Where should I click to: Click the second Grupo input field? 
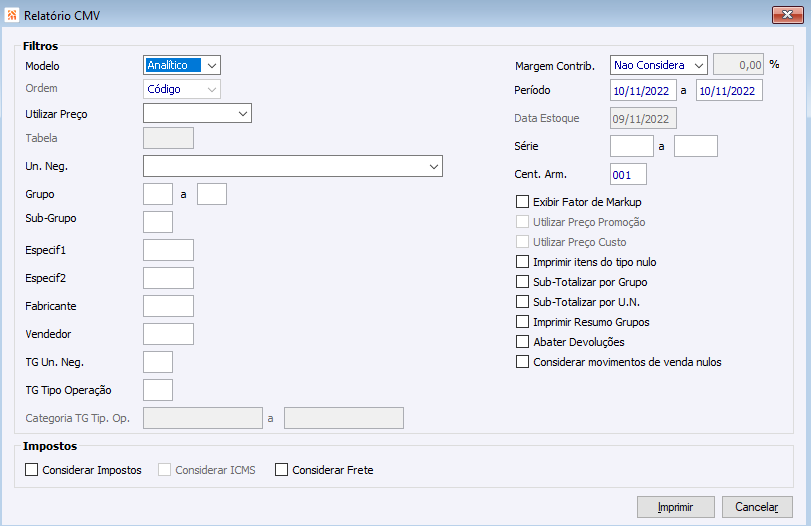tap(212, 194)
